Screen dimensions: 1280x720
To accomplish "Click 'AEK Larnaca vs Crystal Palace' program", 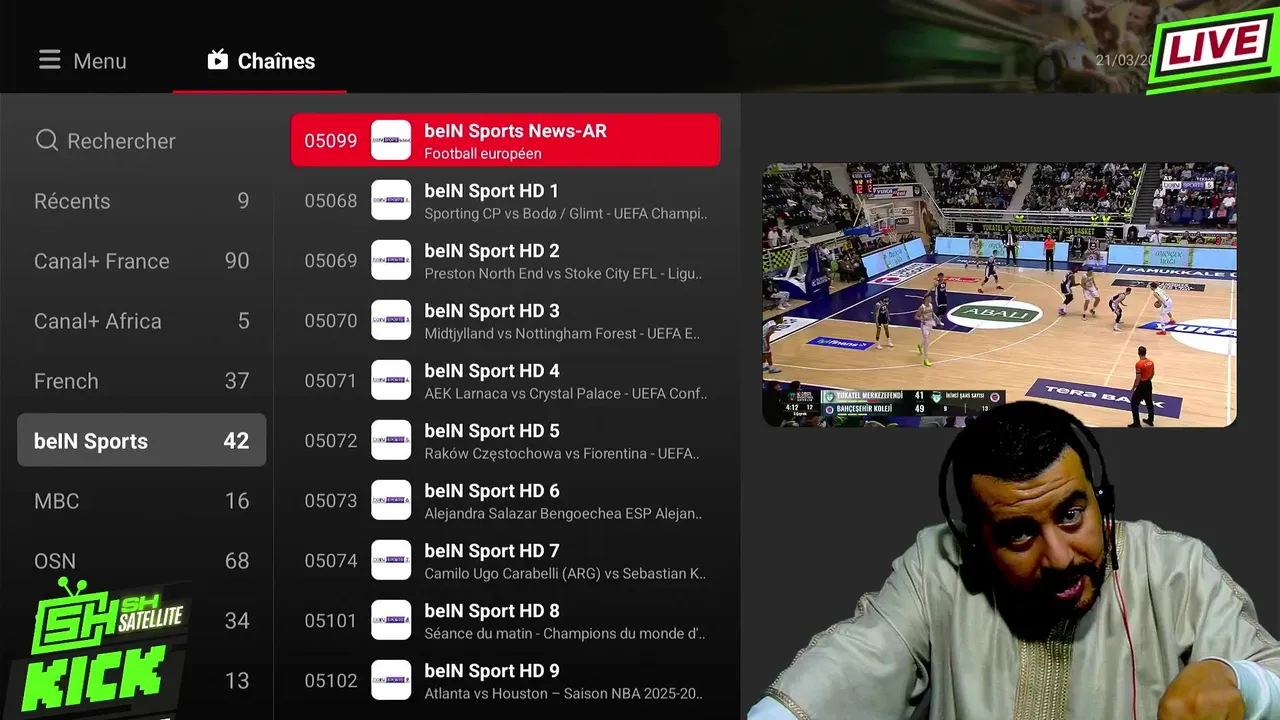I will pos(566,394).
